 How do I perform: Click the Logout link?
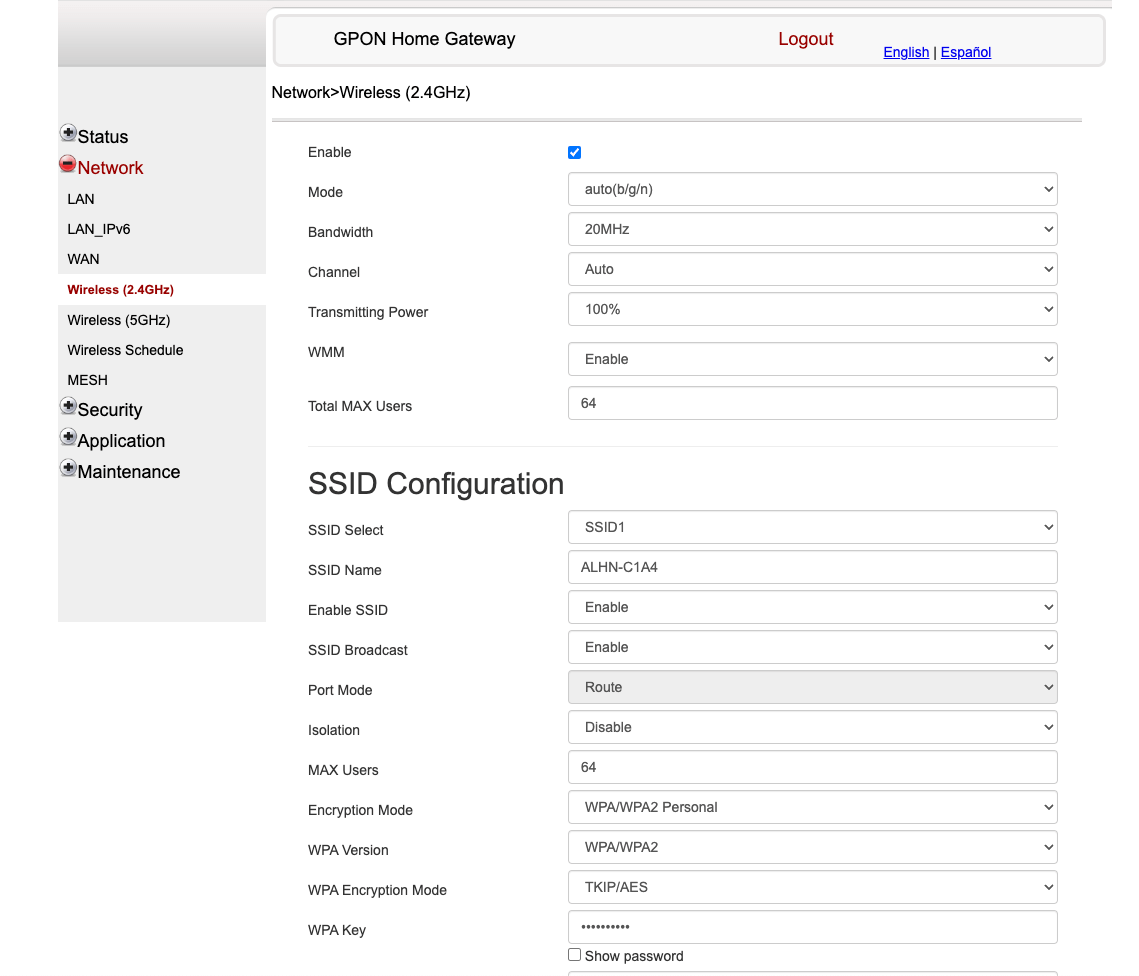click(805, 39)
